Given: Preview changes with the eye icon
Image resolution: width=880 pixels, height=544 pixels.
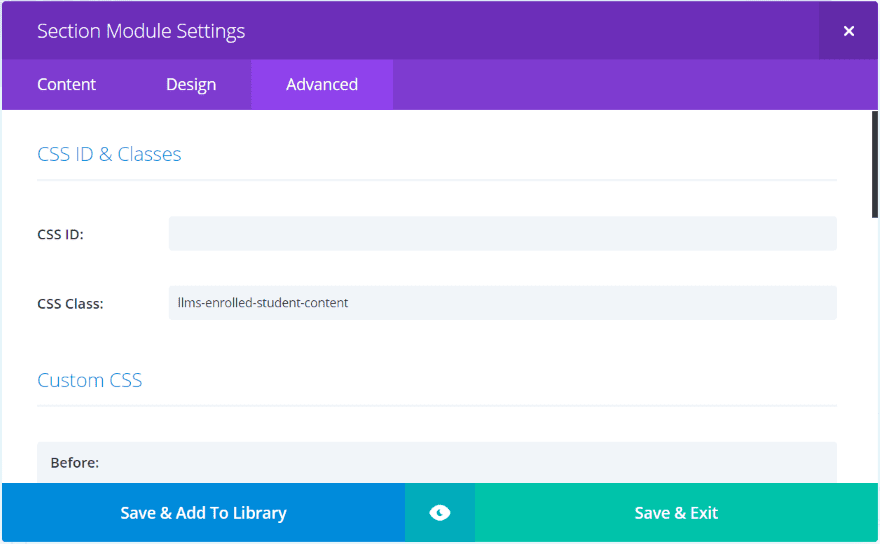Looking at the screenshot, I should [x=440, y=513].
